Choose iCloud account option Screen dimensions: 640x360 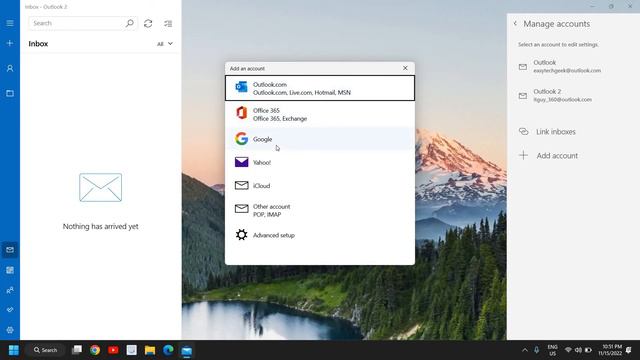pyautogui.click(x=320, y=186)
